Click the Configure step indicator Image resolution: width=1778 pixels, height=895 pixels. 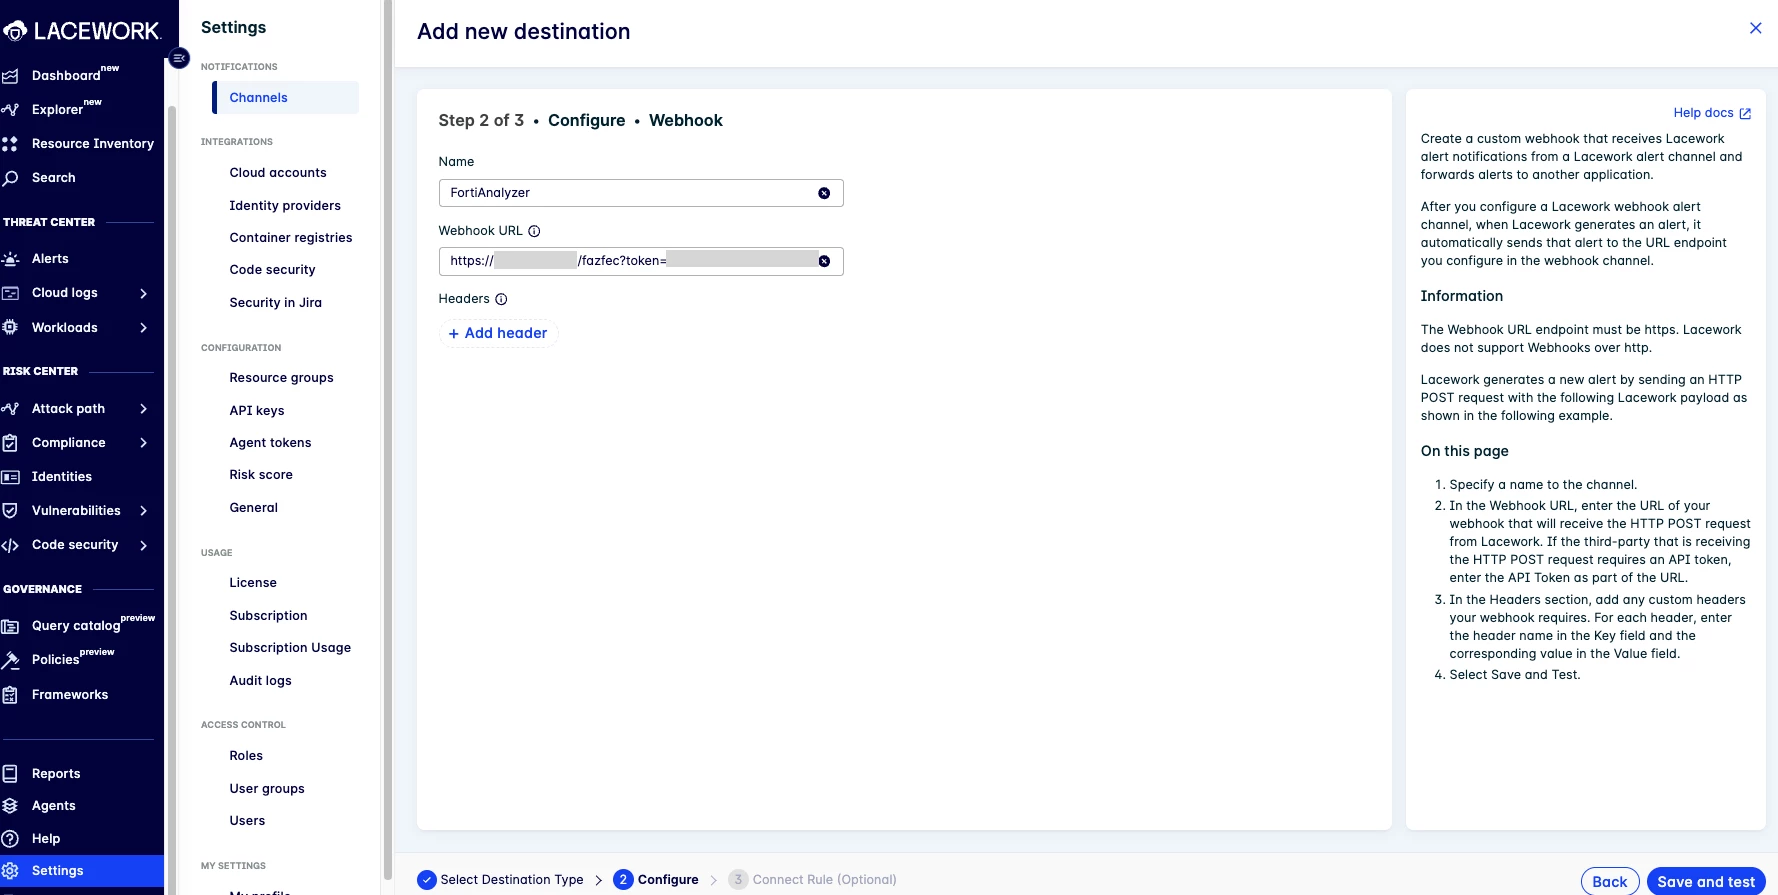[x=656, y=880]
